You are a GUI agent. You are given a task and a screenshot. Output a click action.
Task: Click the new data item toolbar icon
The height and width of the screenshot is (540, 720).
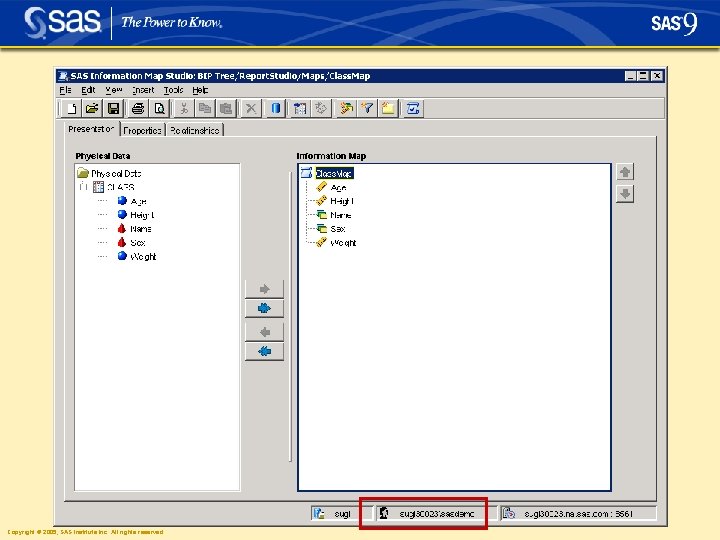346,109
